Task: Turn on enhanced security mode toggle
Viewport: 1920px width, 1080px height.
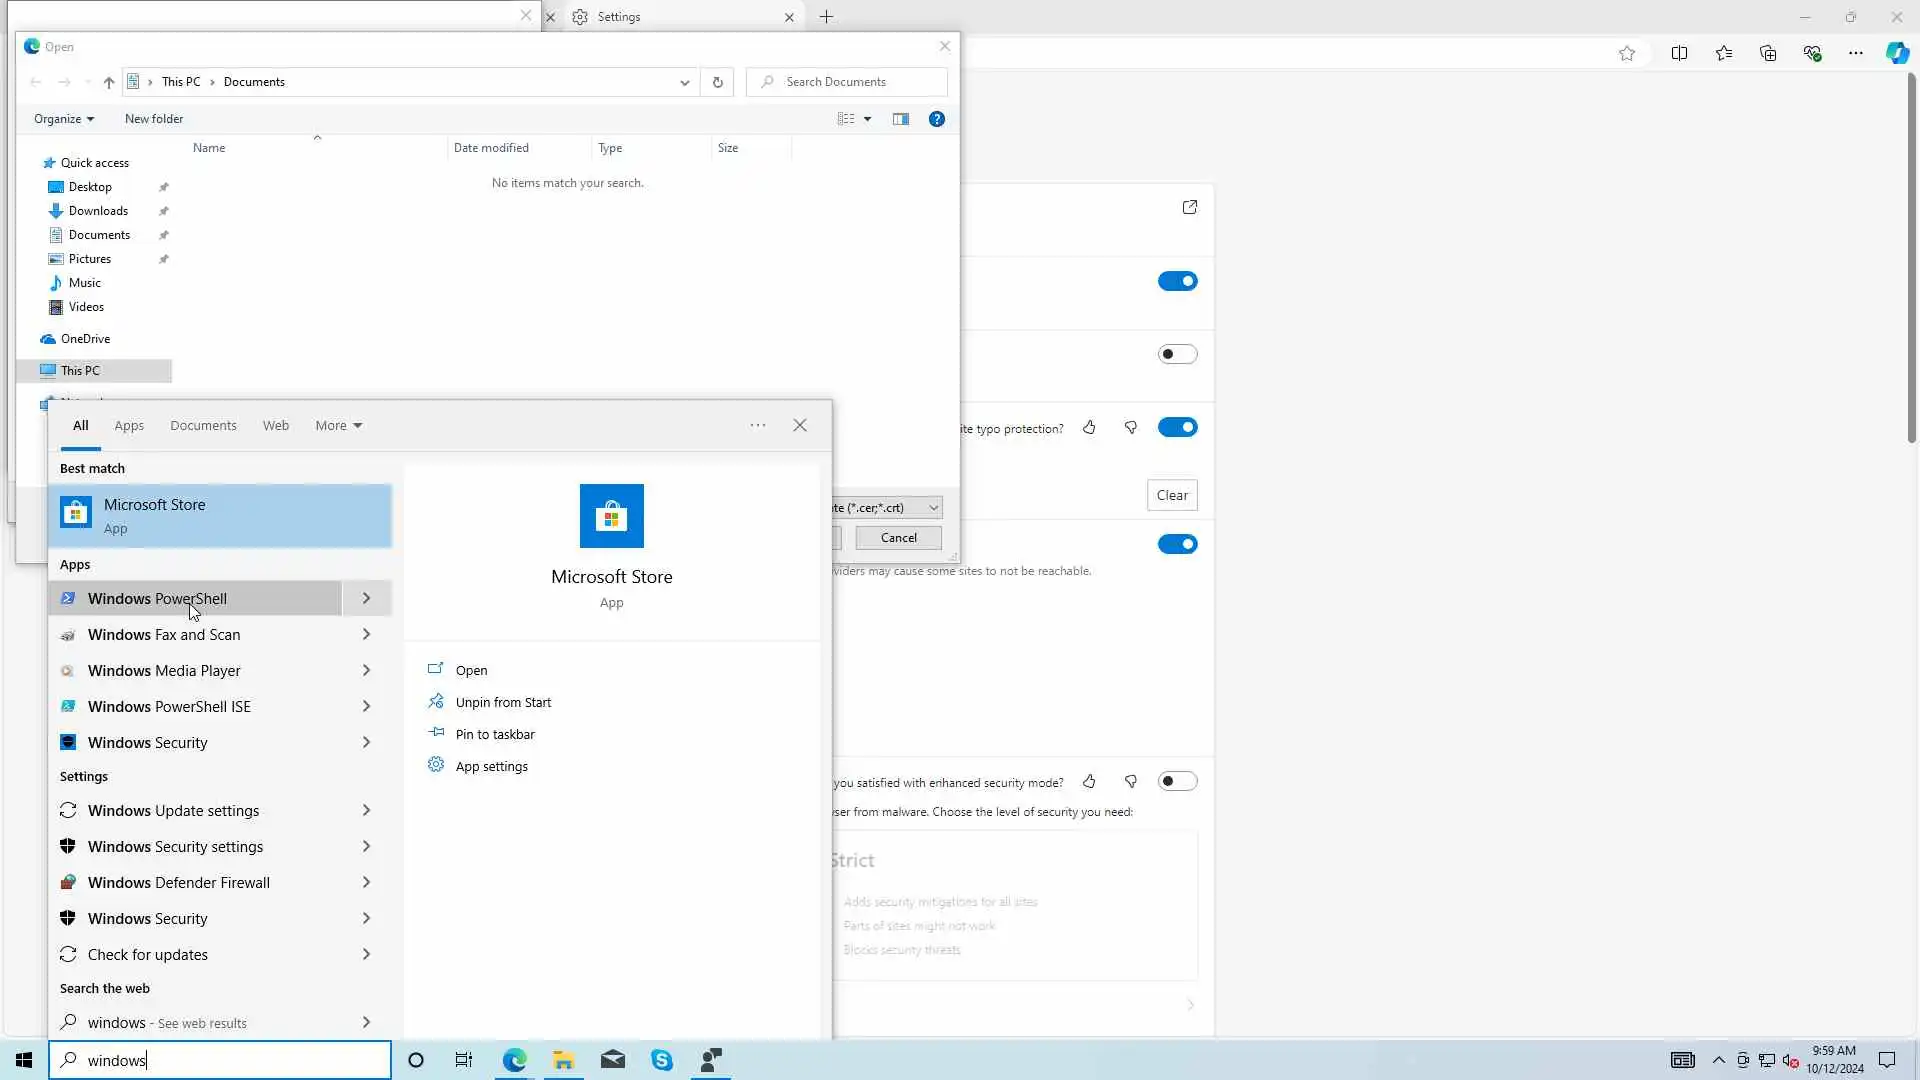Action: point(1177,782)
